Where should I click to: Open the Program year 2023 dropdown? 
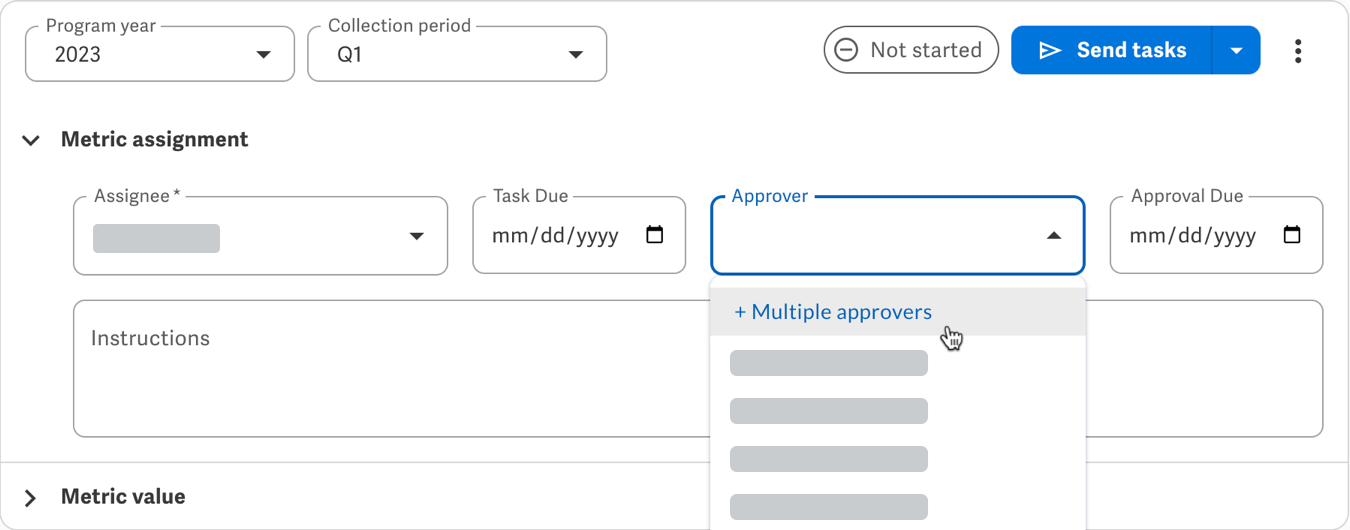point(160,54)
